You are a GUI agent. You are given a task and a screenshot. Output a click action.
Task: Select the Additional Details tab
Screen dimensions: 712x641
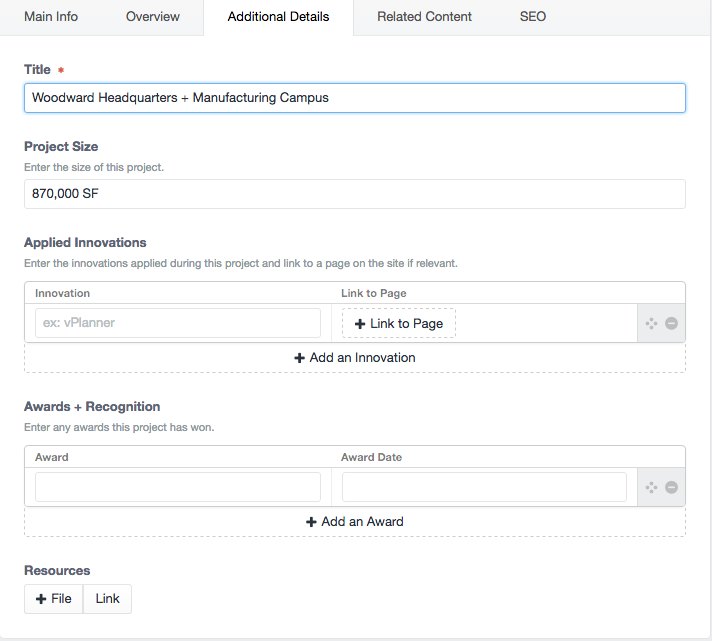(x=278, y=17)
